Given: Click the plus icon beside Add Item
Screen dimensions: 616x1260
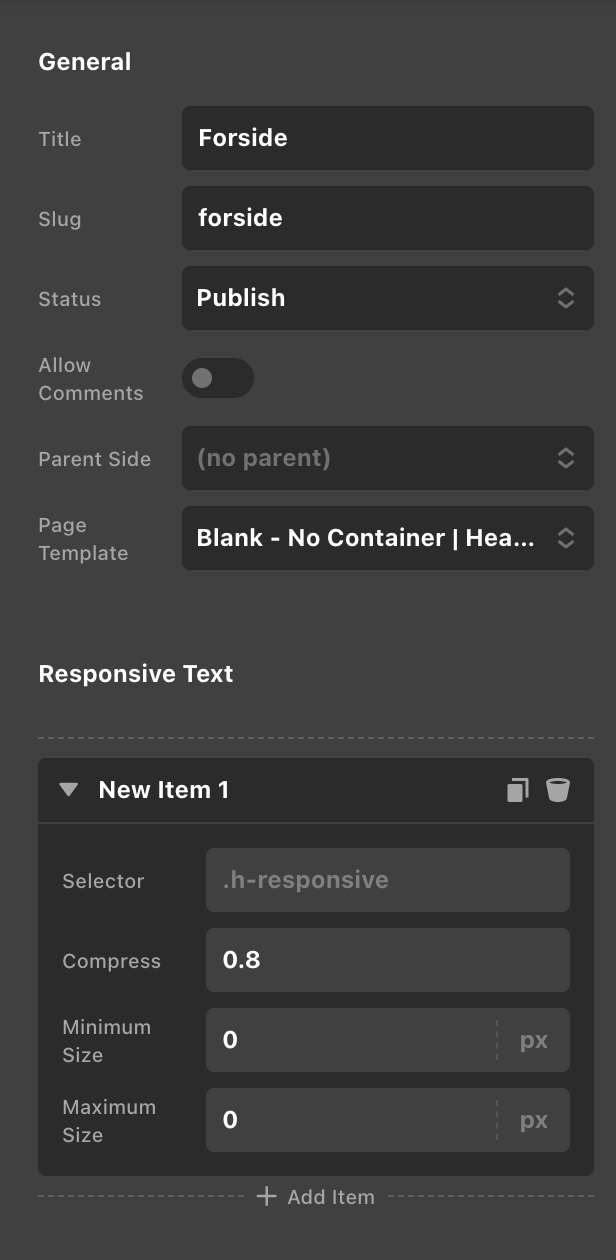Looking at the screenshot, I should (266, 1196).
